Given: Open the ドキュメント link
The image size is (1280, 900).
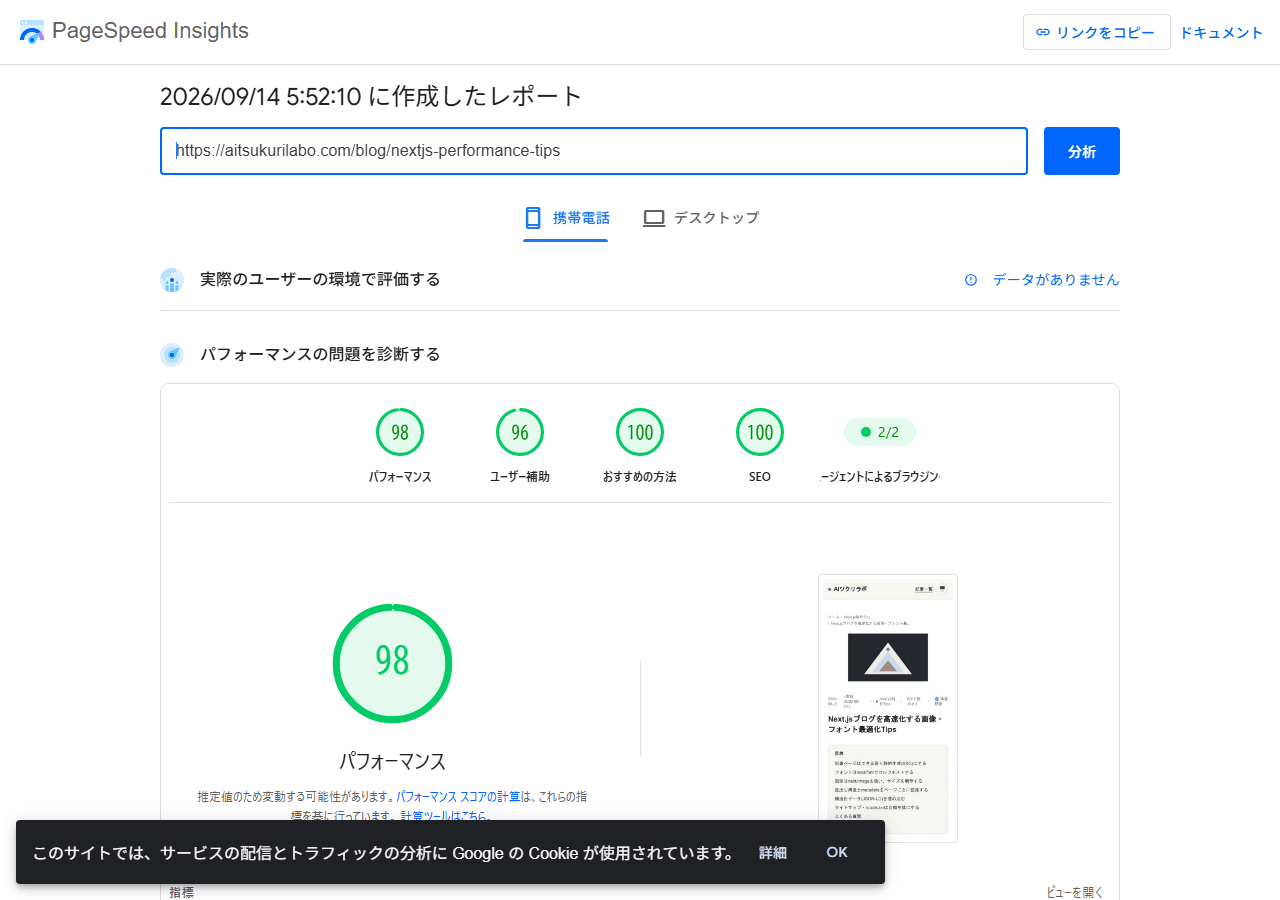Looking at the screenshot, I should coord(1222,32).
